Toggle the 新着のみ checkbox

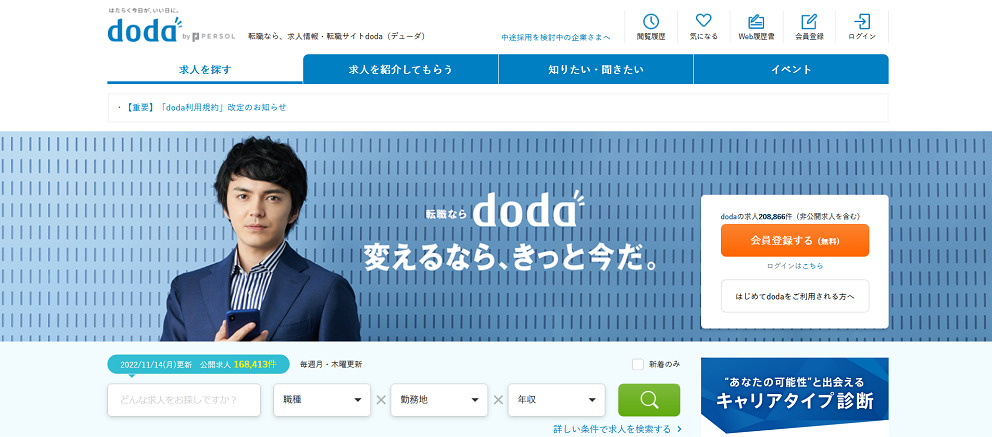pos(638,364)
